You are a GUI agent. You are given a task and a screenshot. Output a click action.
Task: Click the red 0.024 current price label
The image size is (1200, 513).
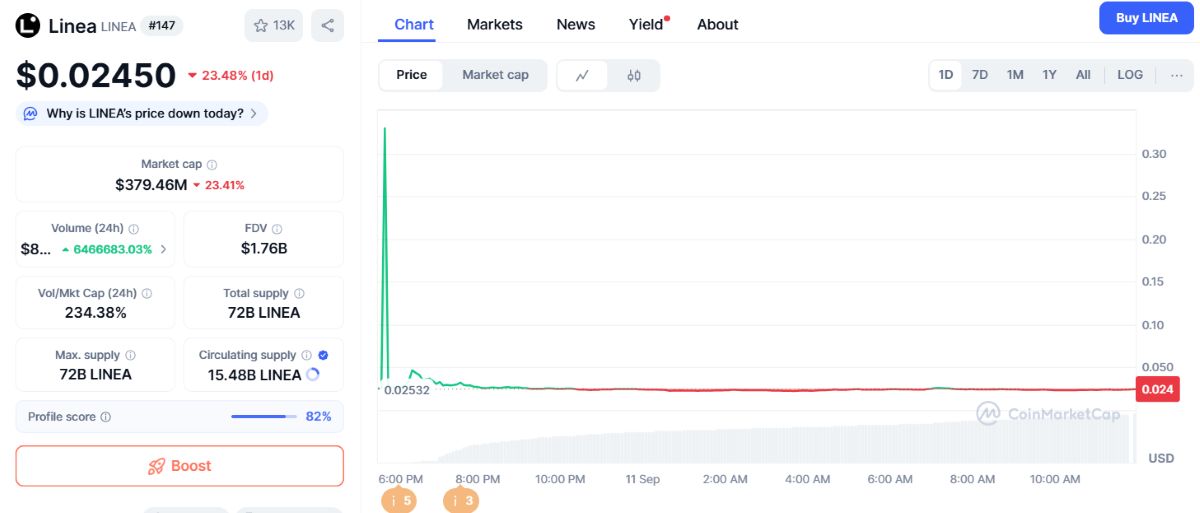(1158, 390)
